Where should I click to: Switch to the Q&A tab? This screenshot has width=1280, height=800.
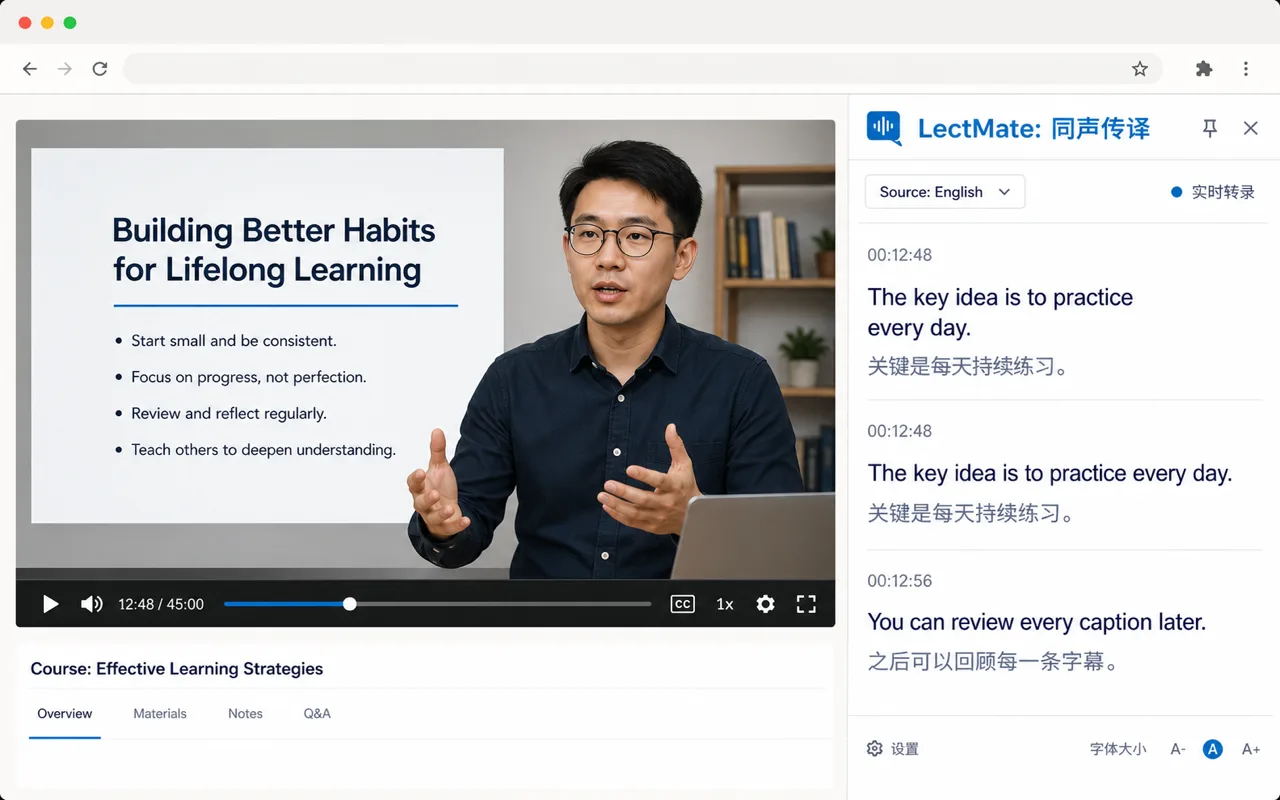tap(317, 714)
